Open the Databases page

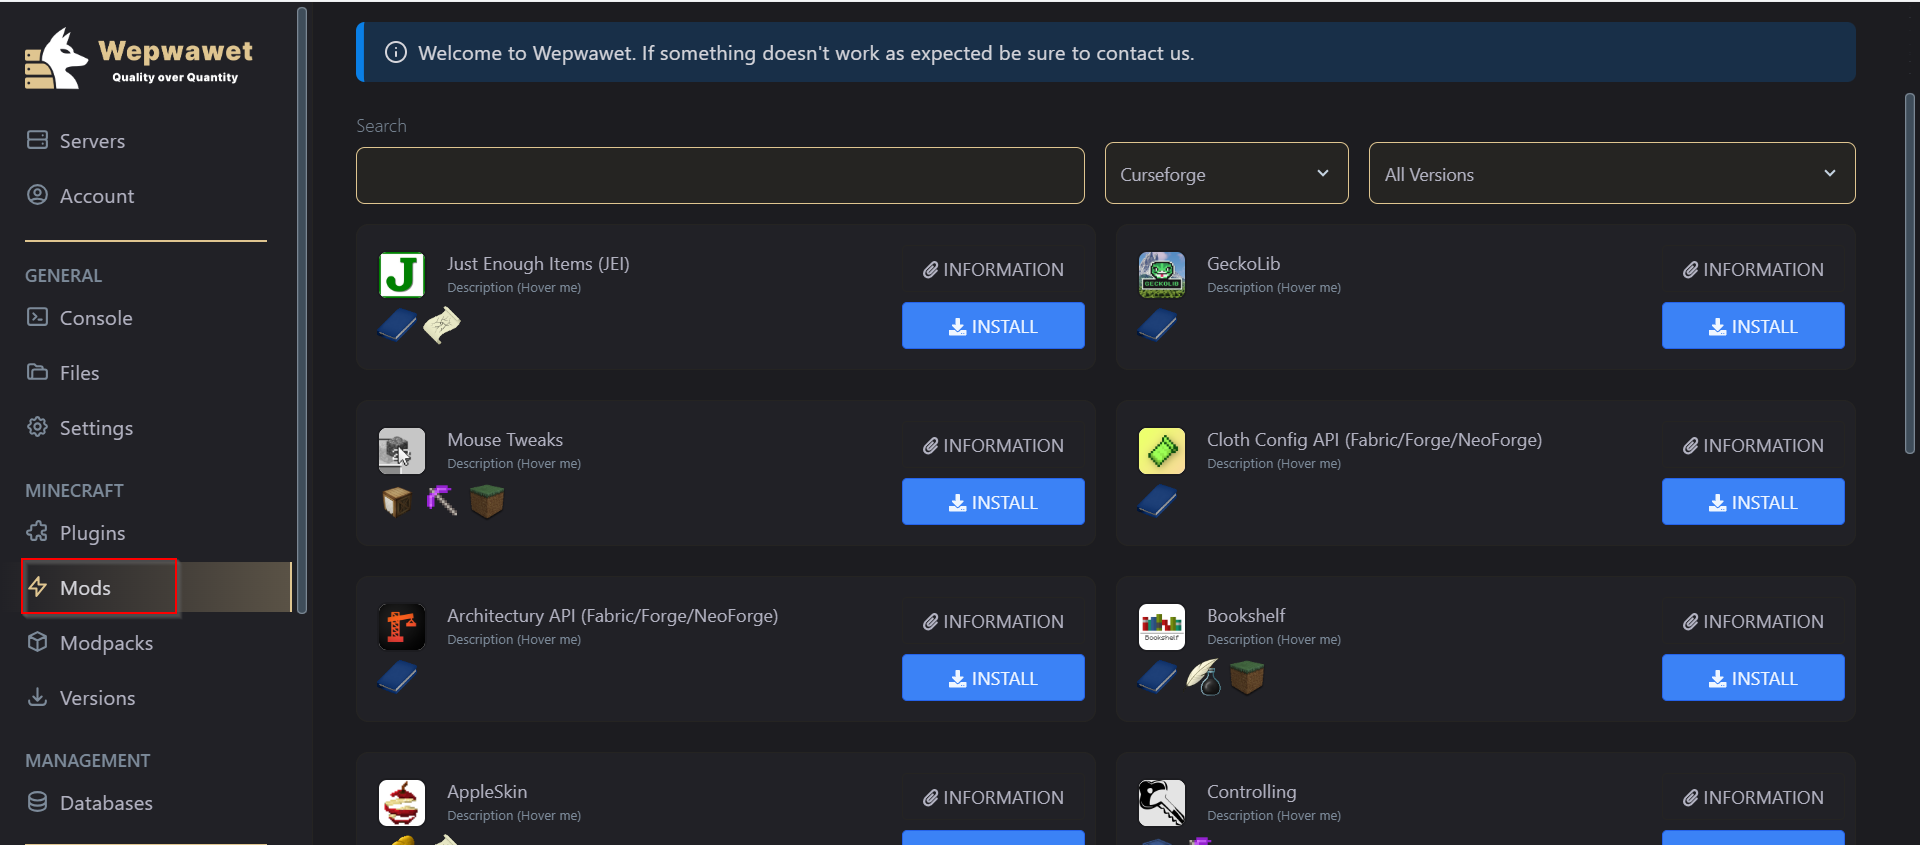[x=90, y=803]
